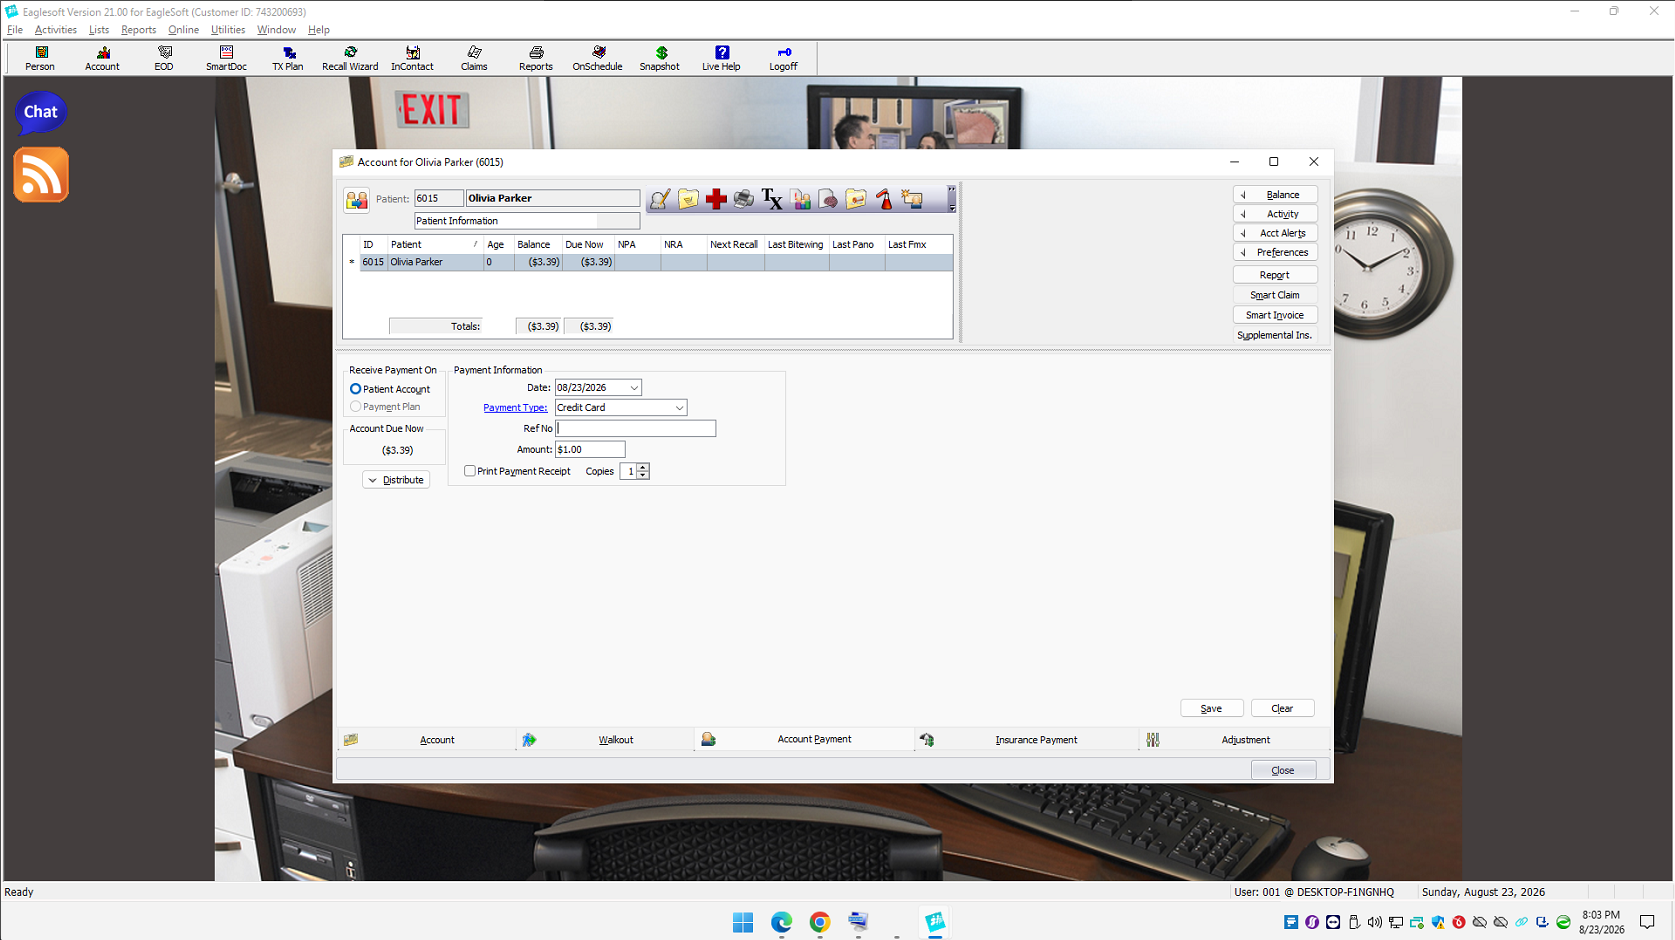The width and height of the screenshot is (1675, 940).
Task: Click the Tx icon in account toolbar
Action: [x=772, y=199]
